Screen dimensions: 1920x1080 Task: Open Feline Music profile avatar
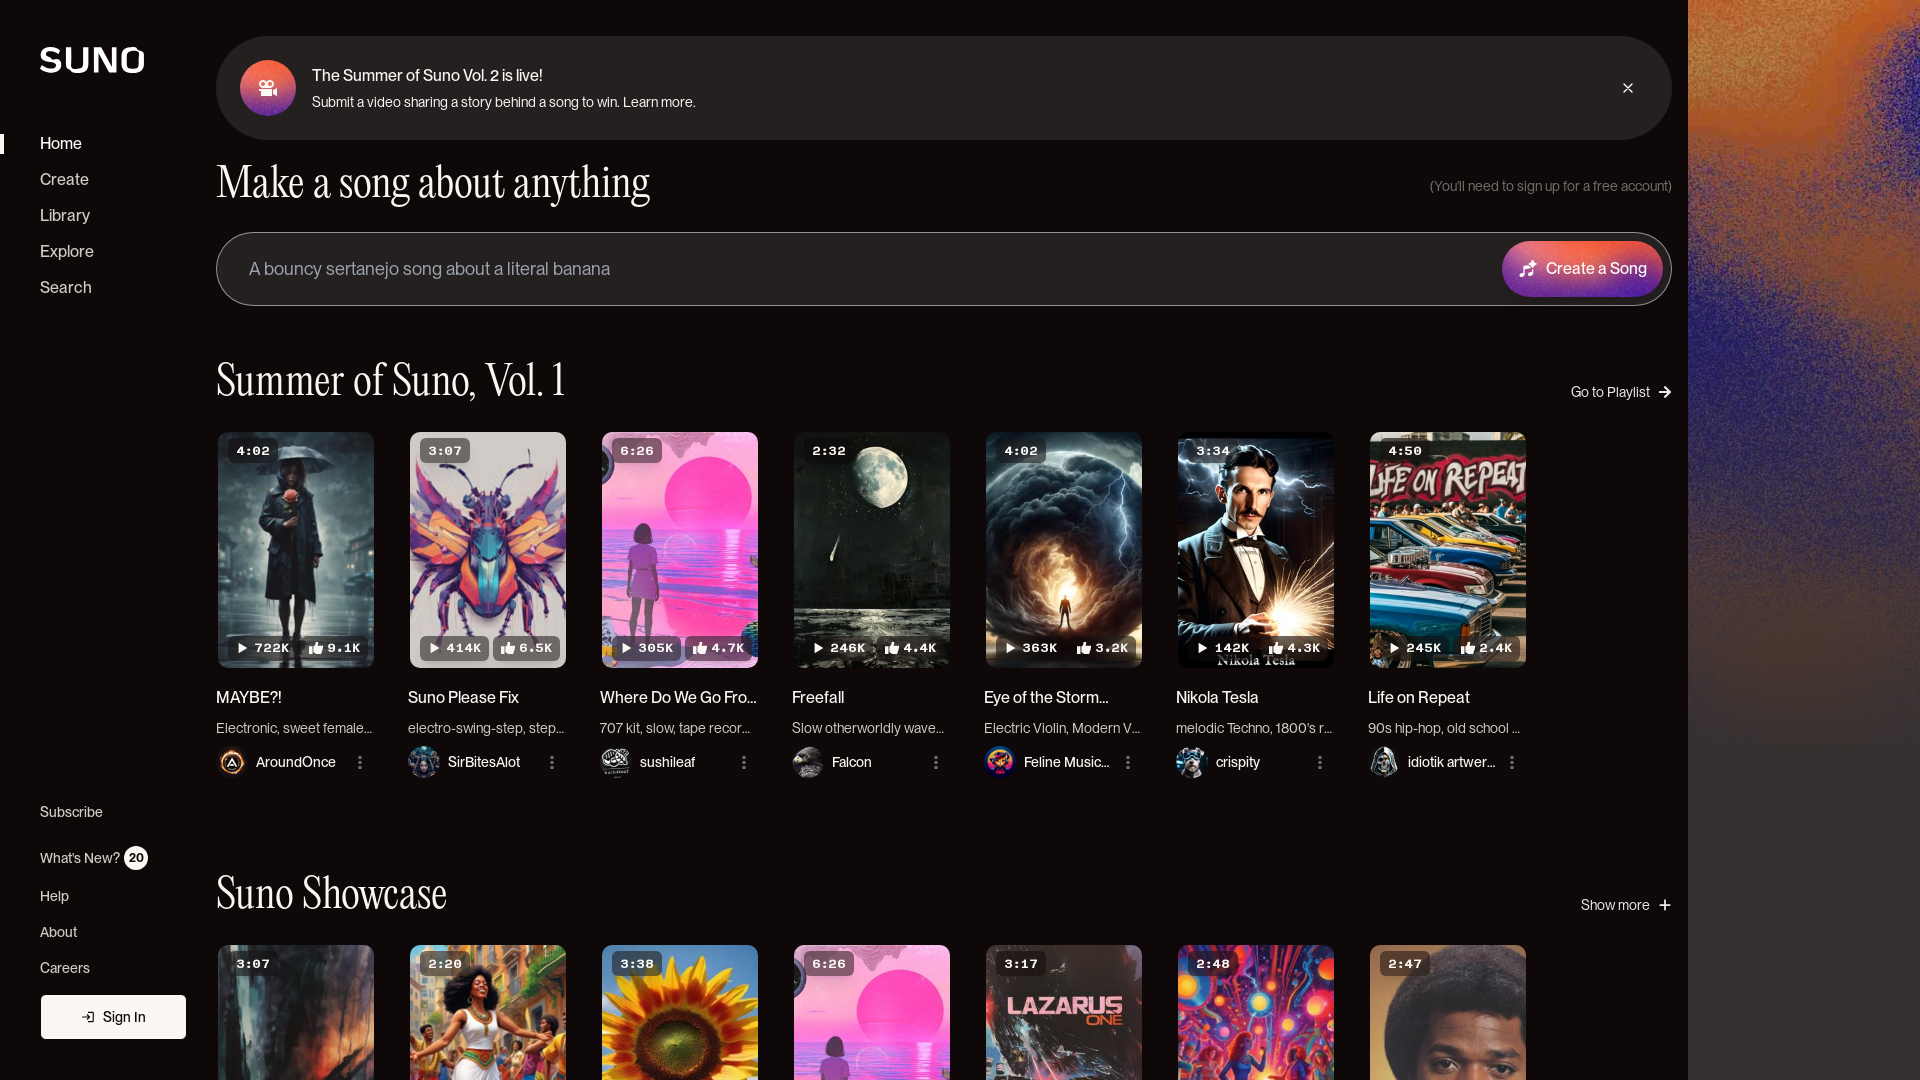point(1000,762)
